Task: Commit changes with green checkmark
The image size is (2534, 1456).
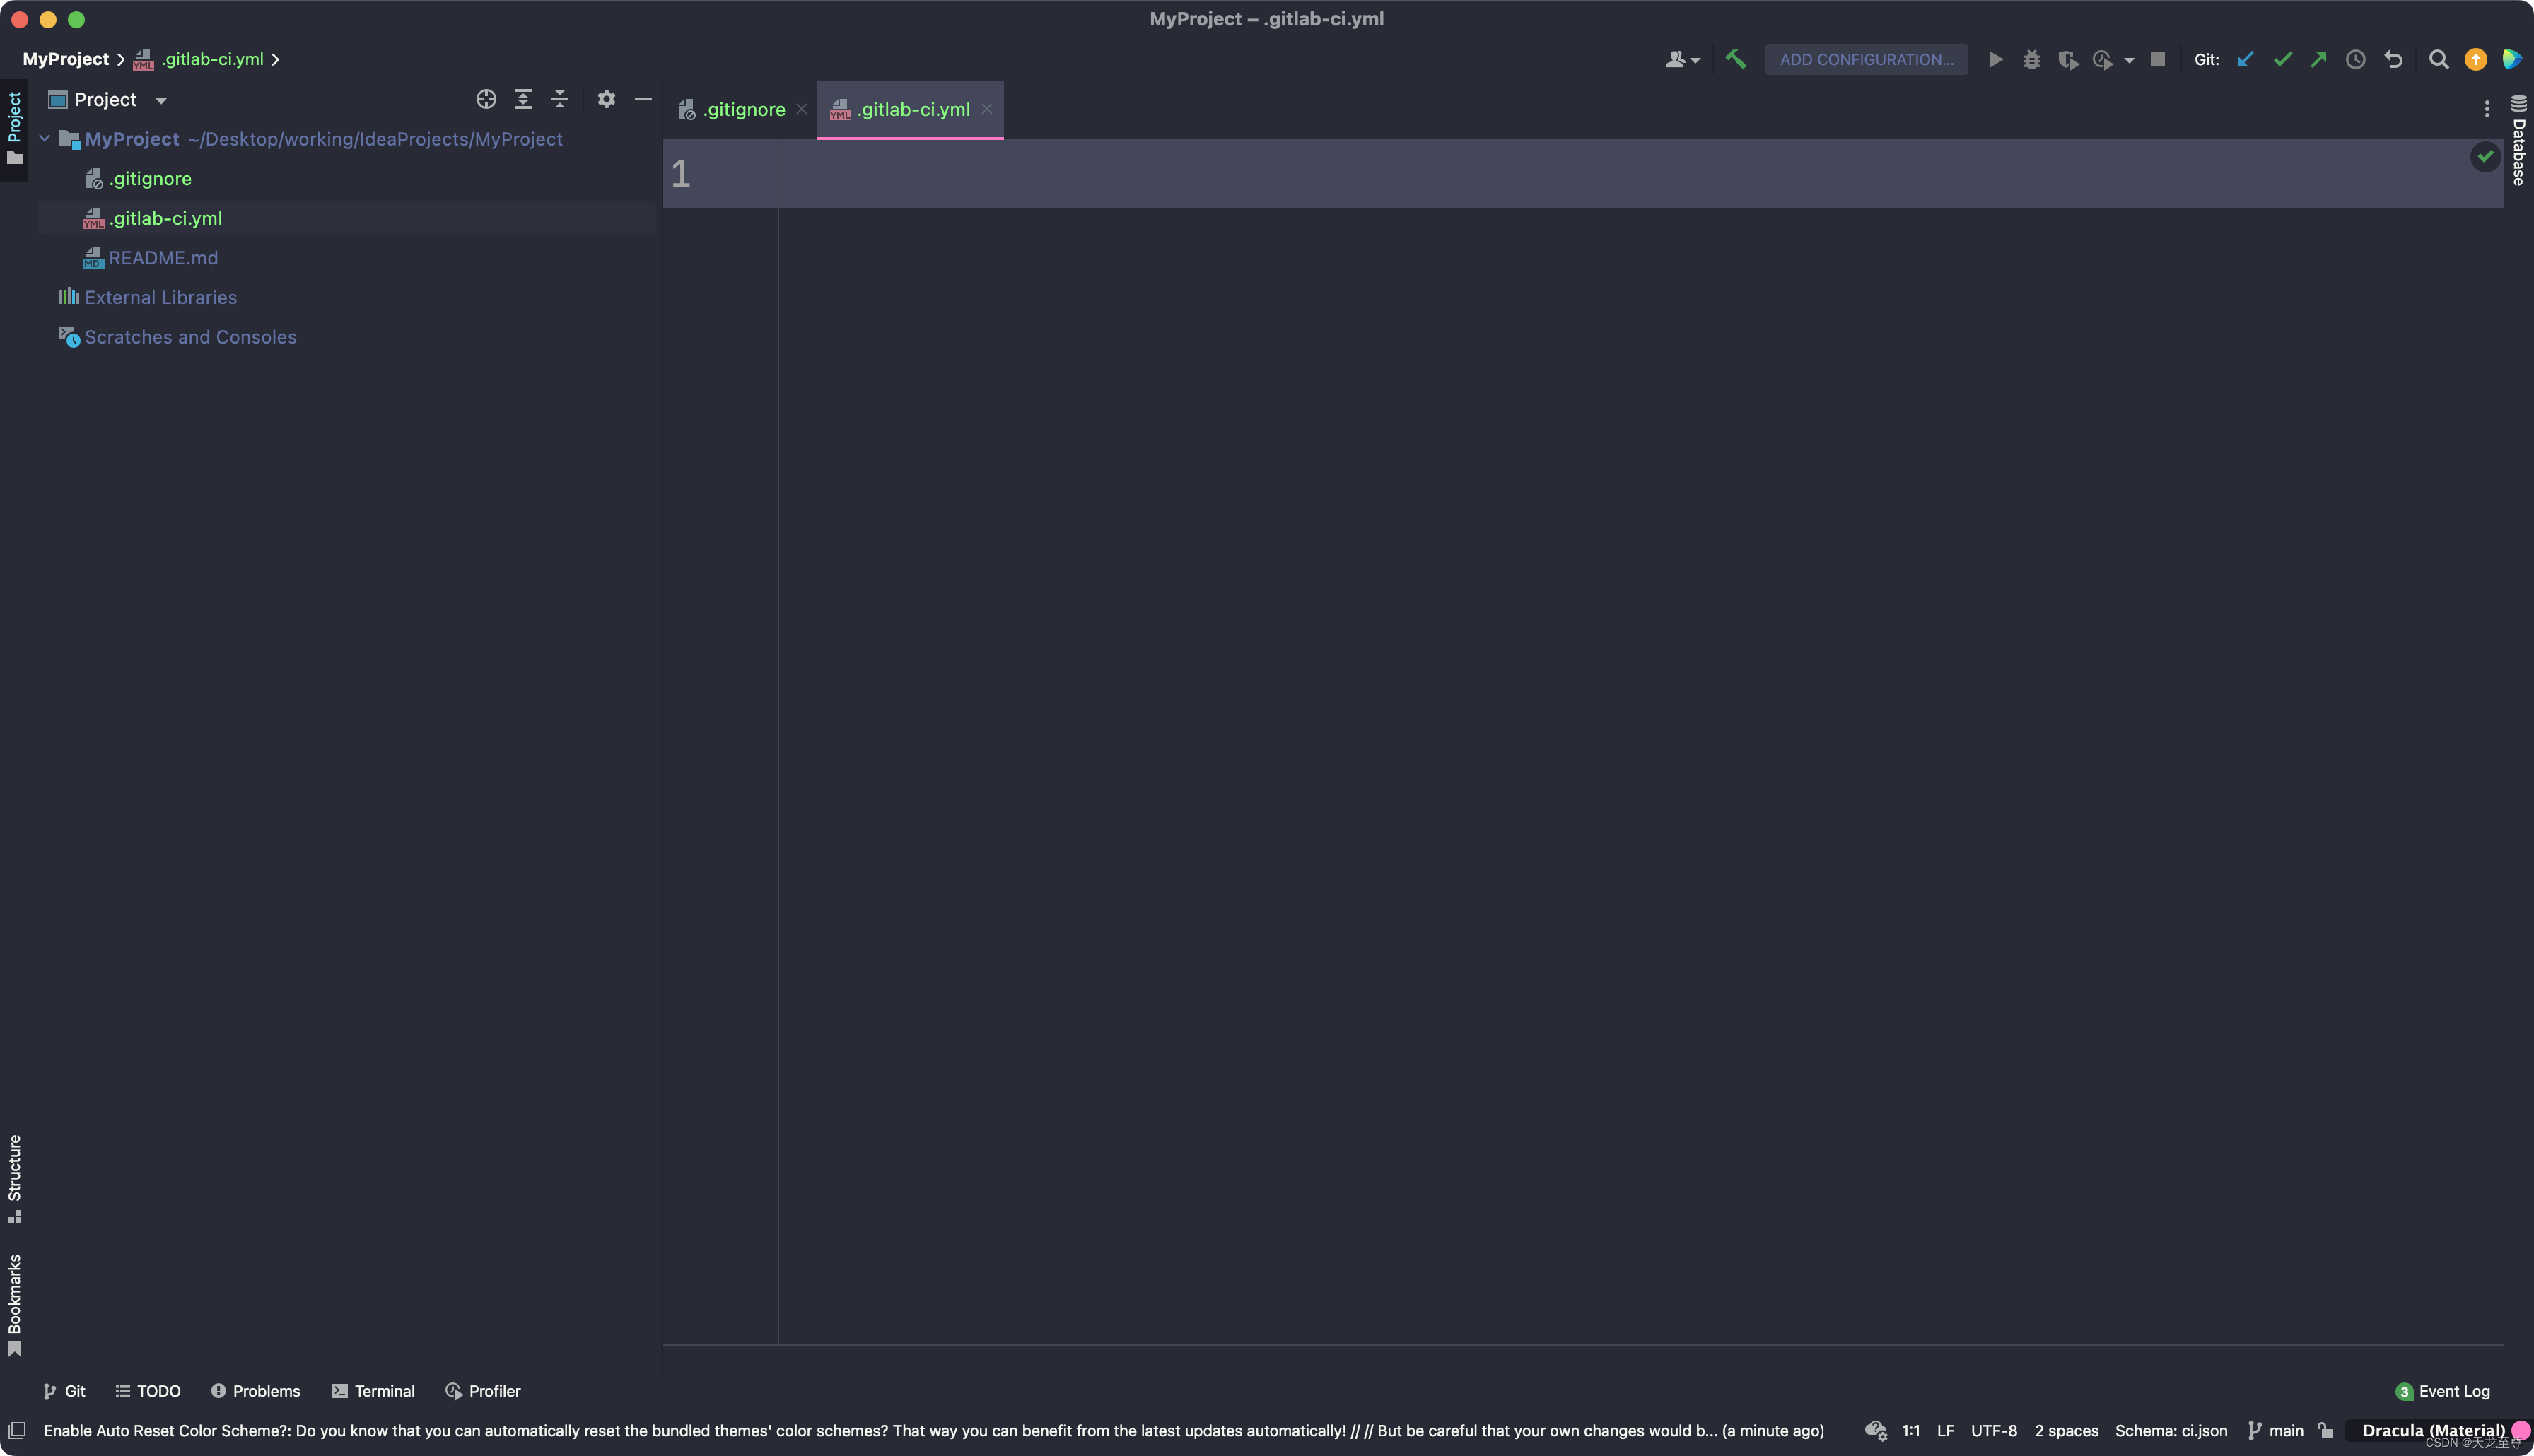Action: tap(2282, 59)
